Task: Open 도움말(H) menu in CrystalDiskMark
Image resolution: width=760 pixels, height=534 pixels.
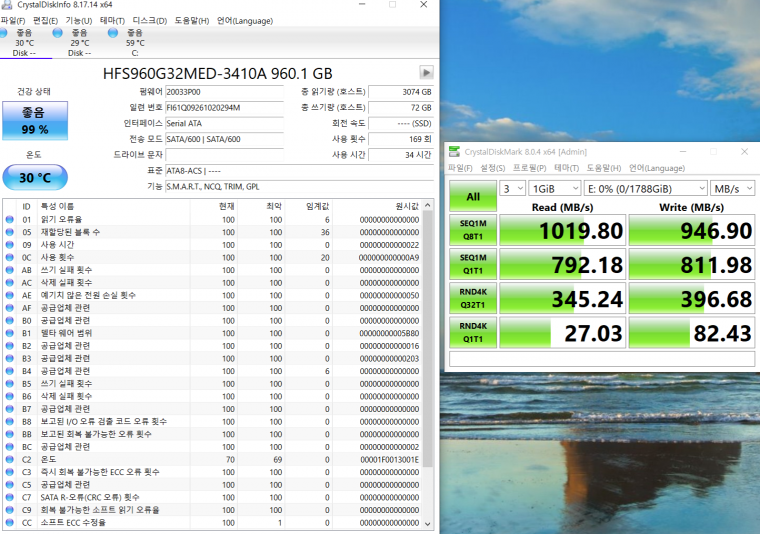Action: [603, 168]
